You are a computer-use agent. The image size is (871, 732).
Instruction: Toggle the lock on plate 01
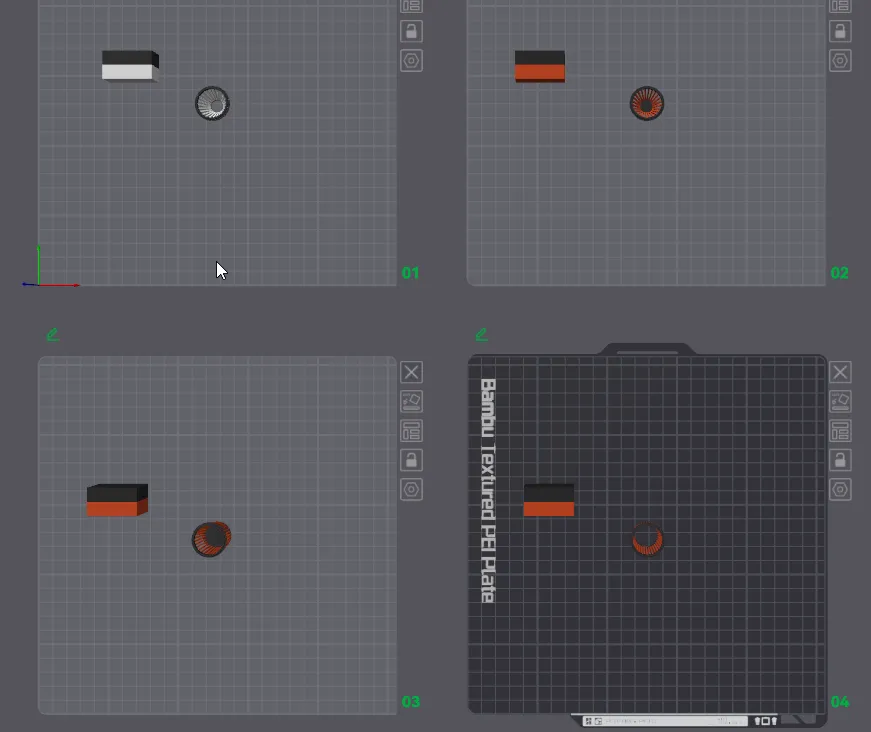pyautogui.click(x=411, y=31)
